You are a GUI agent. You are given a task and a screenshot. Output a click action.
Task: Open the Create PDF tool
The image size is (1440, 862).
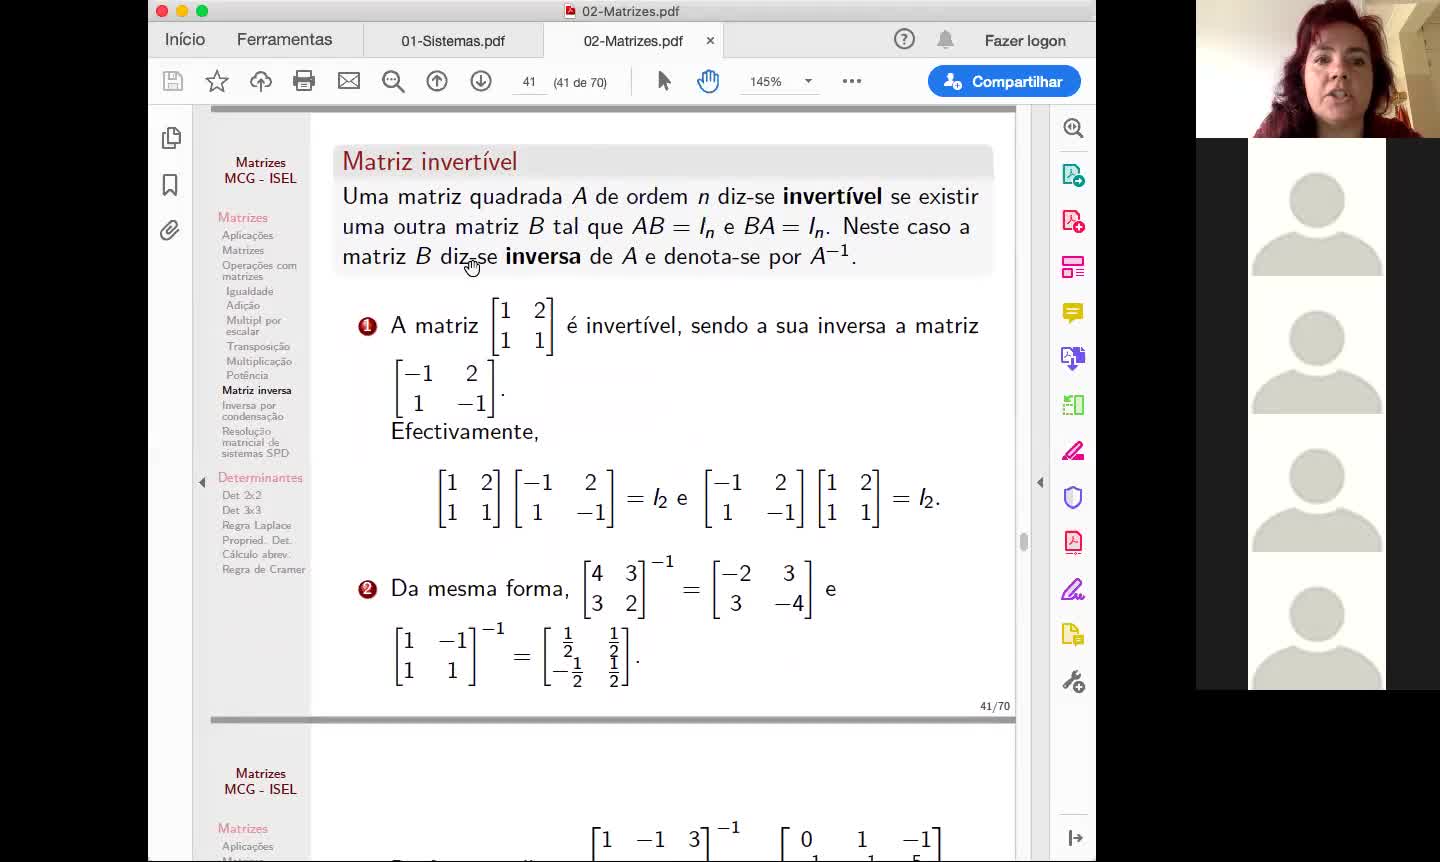point(1073,221)
